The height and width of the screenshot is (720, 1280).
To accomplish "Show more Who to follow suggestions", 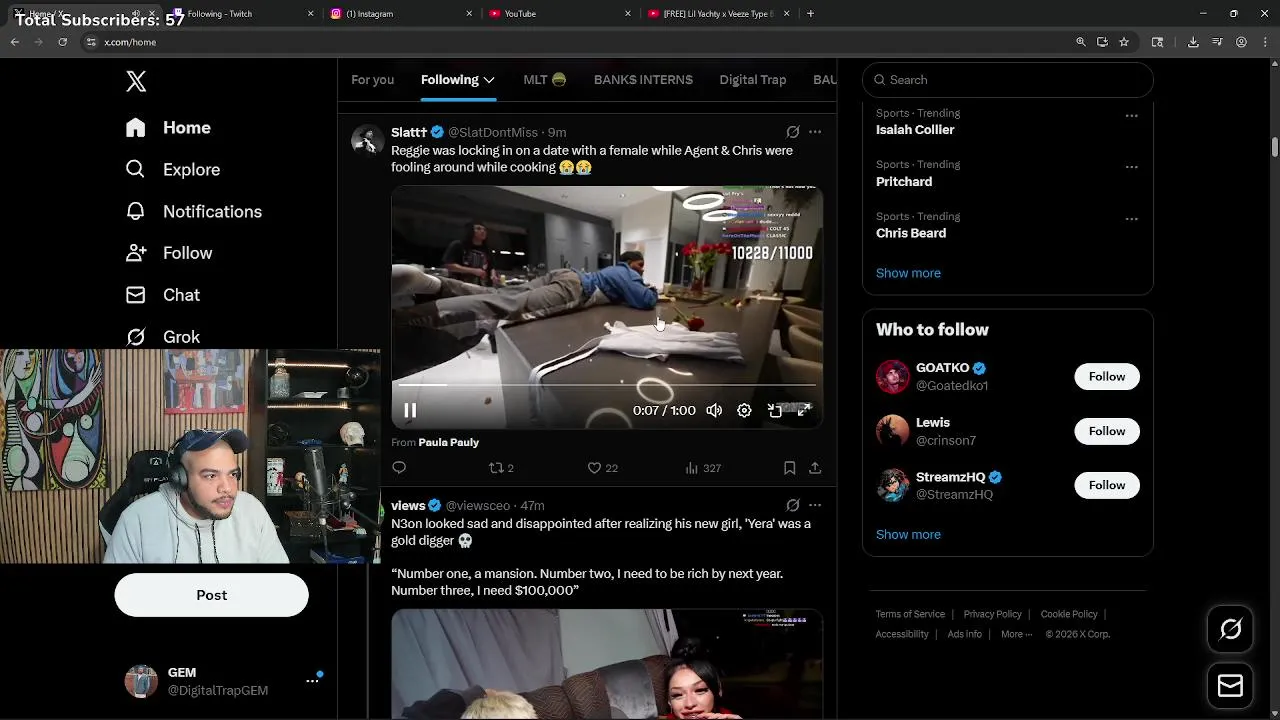I will tap(908, 535).
